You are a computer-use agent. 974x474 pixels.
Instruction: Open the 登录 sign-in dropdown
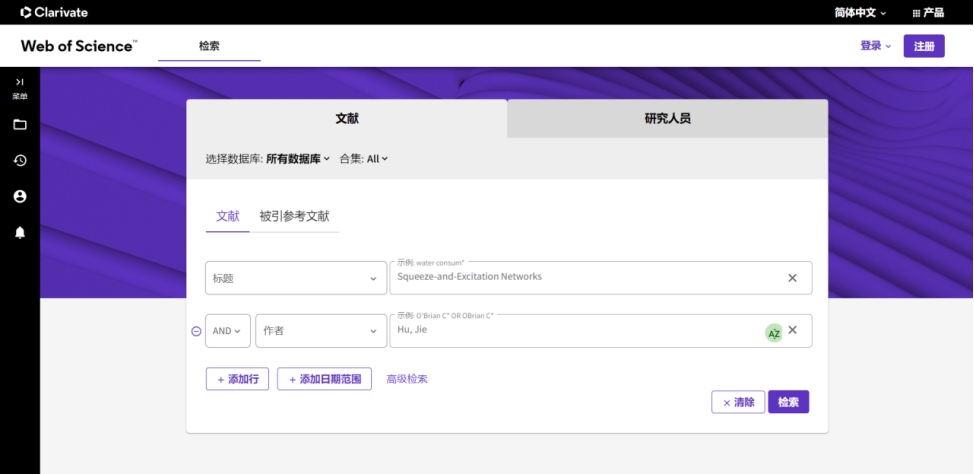pos(875,46)
